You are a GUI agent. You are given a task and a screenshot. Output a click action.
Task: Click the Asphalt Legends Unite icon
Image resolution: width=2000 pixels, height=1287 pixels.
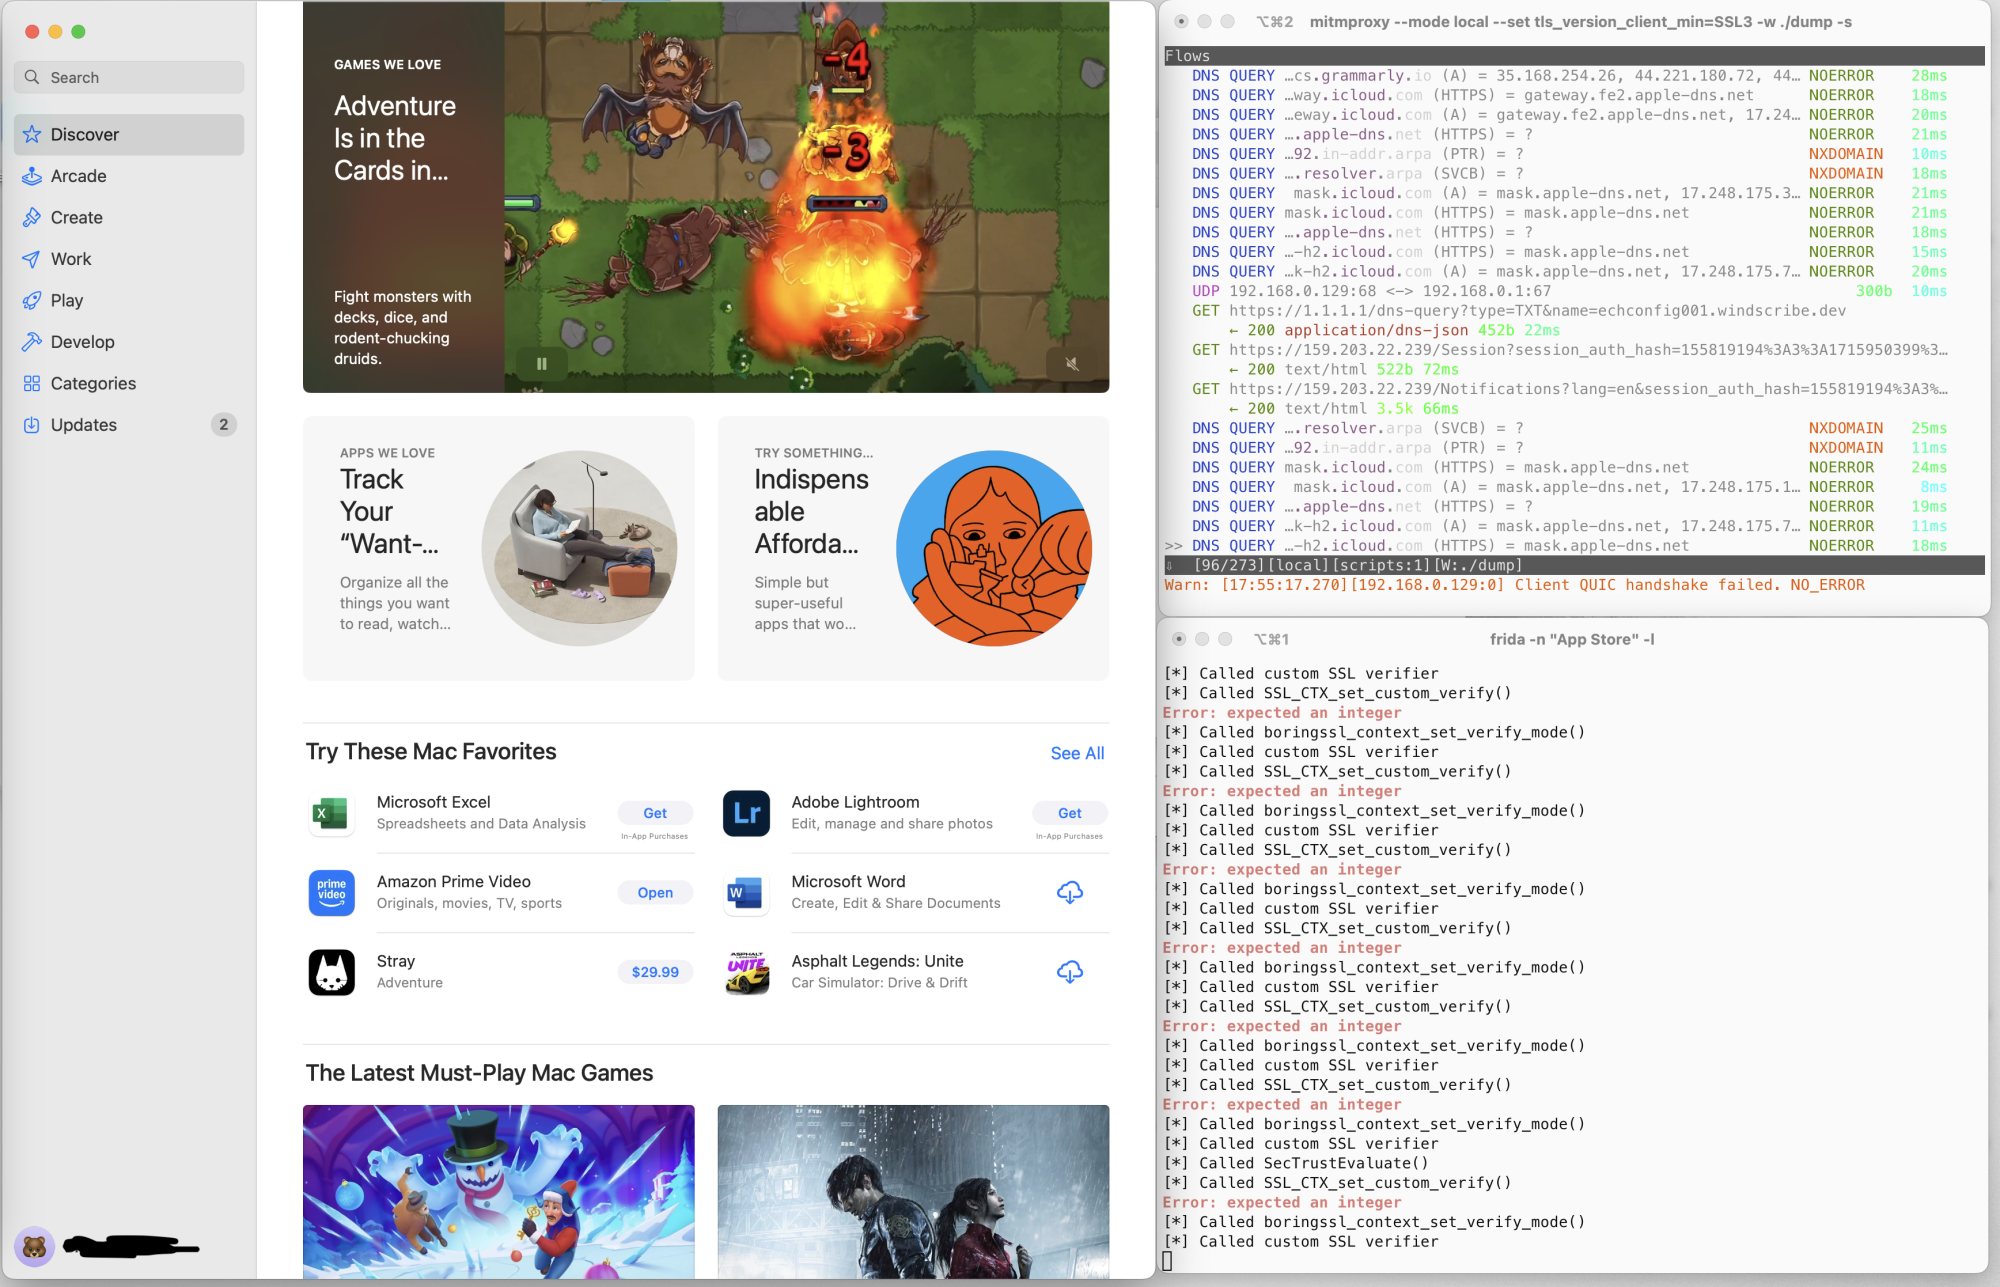click(x=747, y=972)
